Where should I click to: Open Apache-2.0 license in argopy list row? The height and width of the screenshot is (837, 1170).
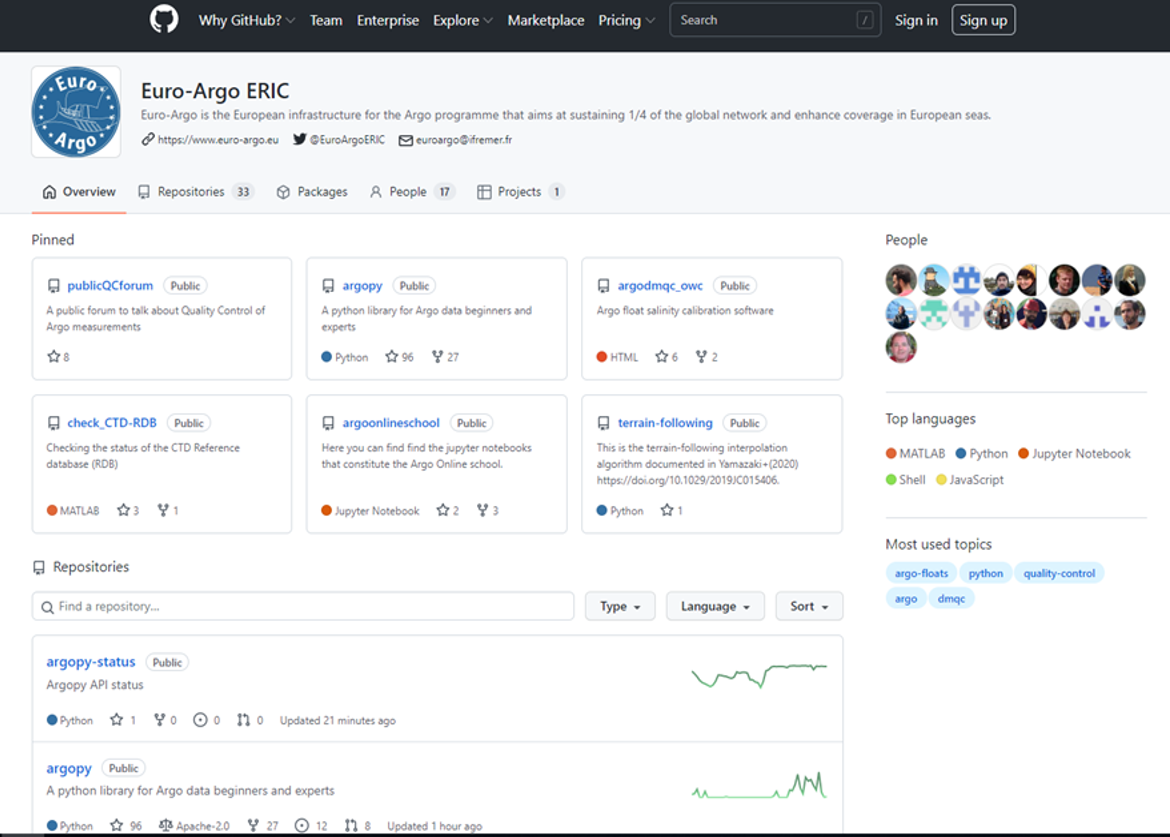194,826
